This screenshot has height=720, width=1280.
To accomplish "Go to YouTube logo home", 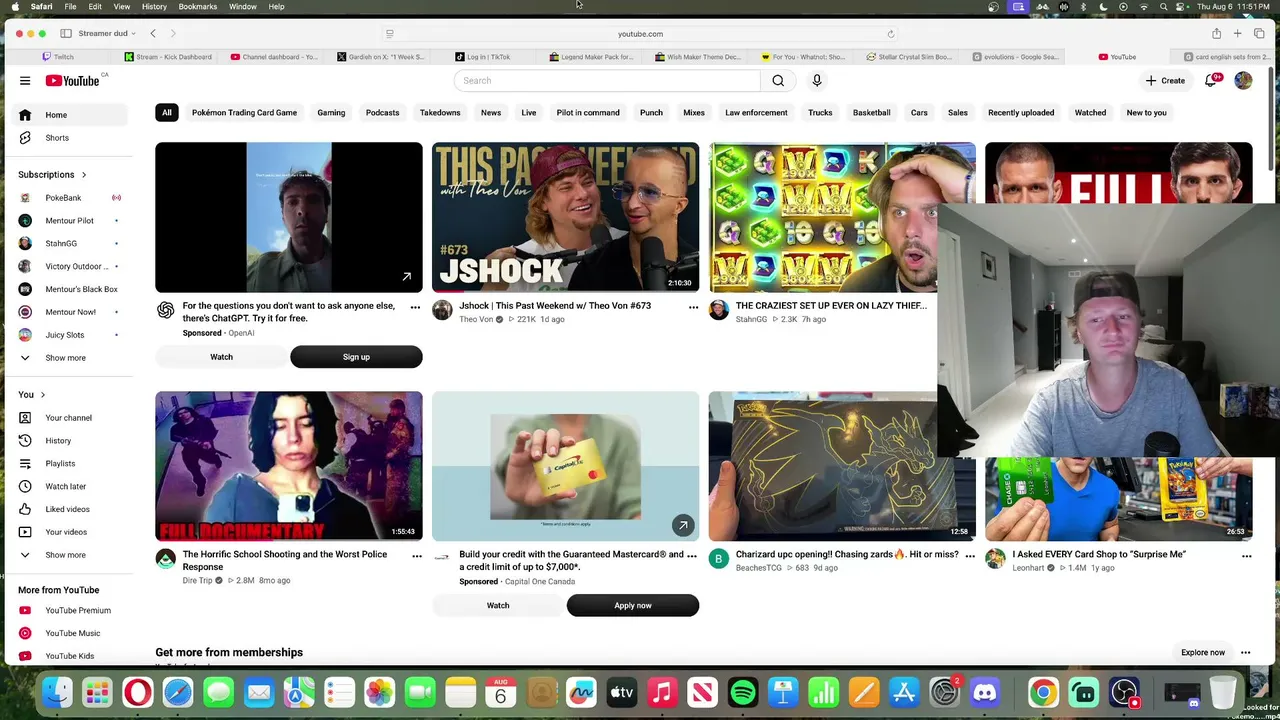I will coord(74,80).
